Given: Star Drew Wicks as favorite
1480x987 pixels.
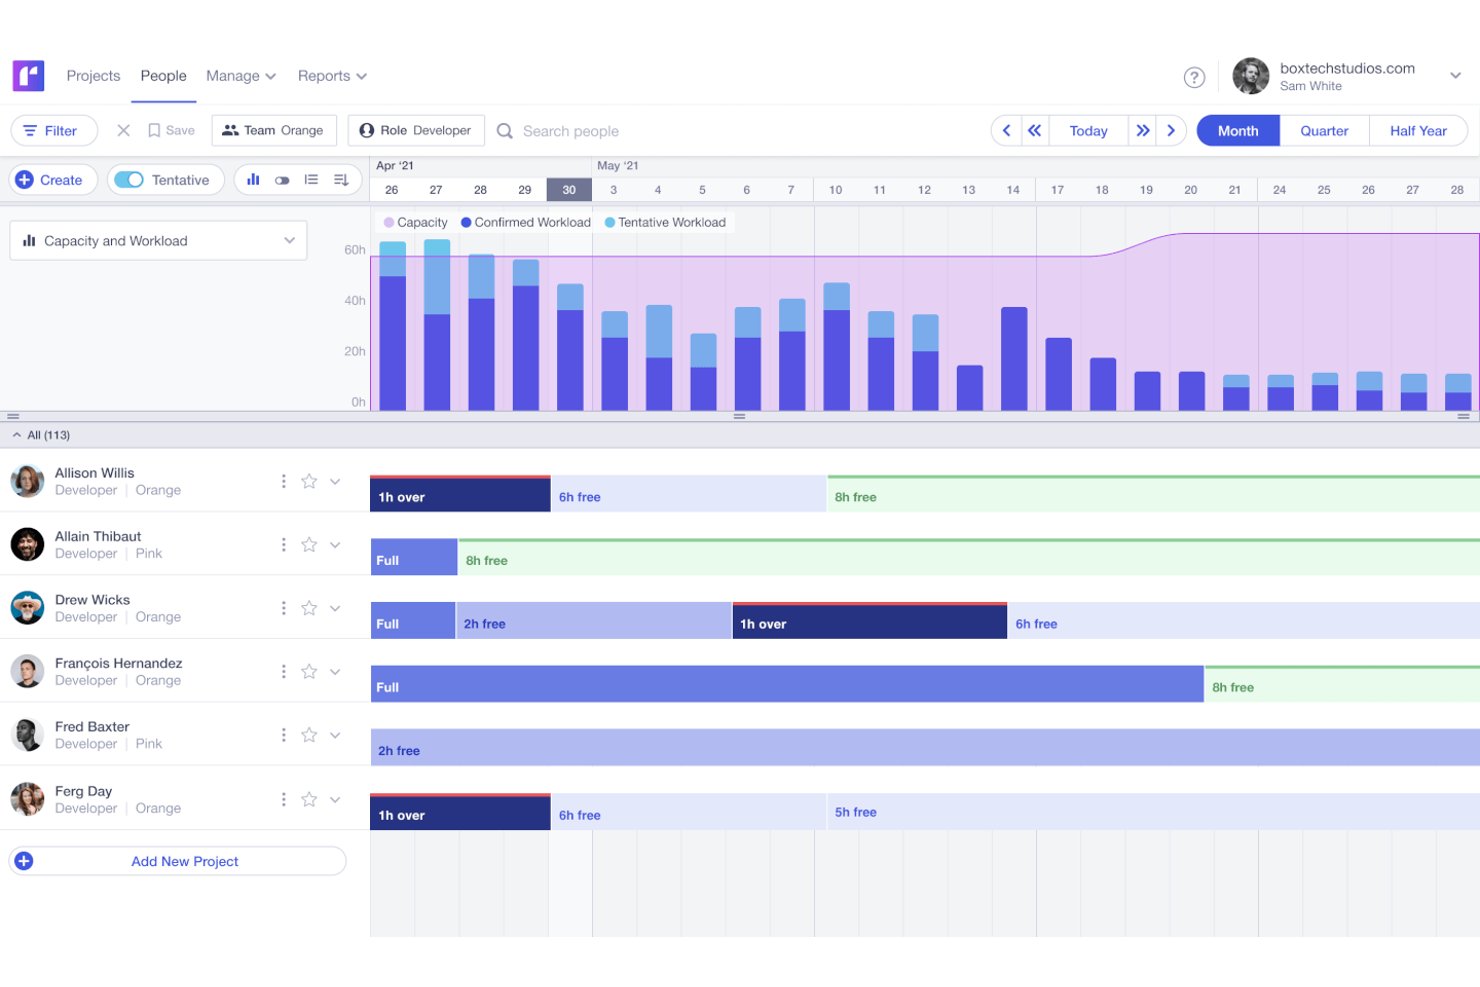Looking at the screenshot, I should coord(309,608).
